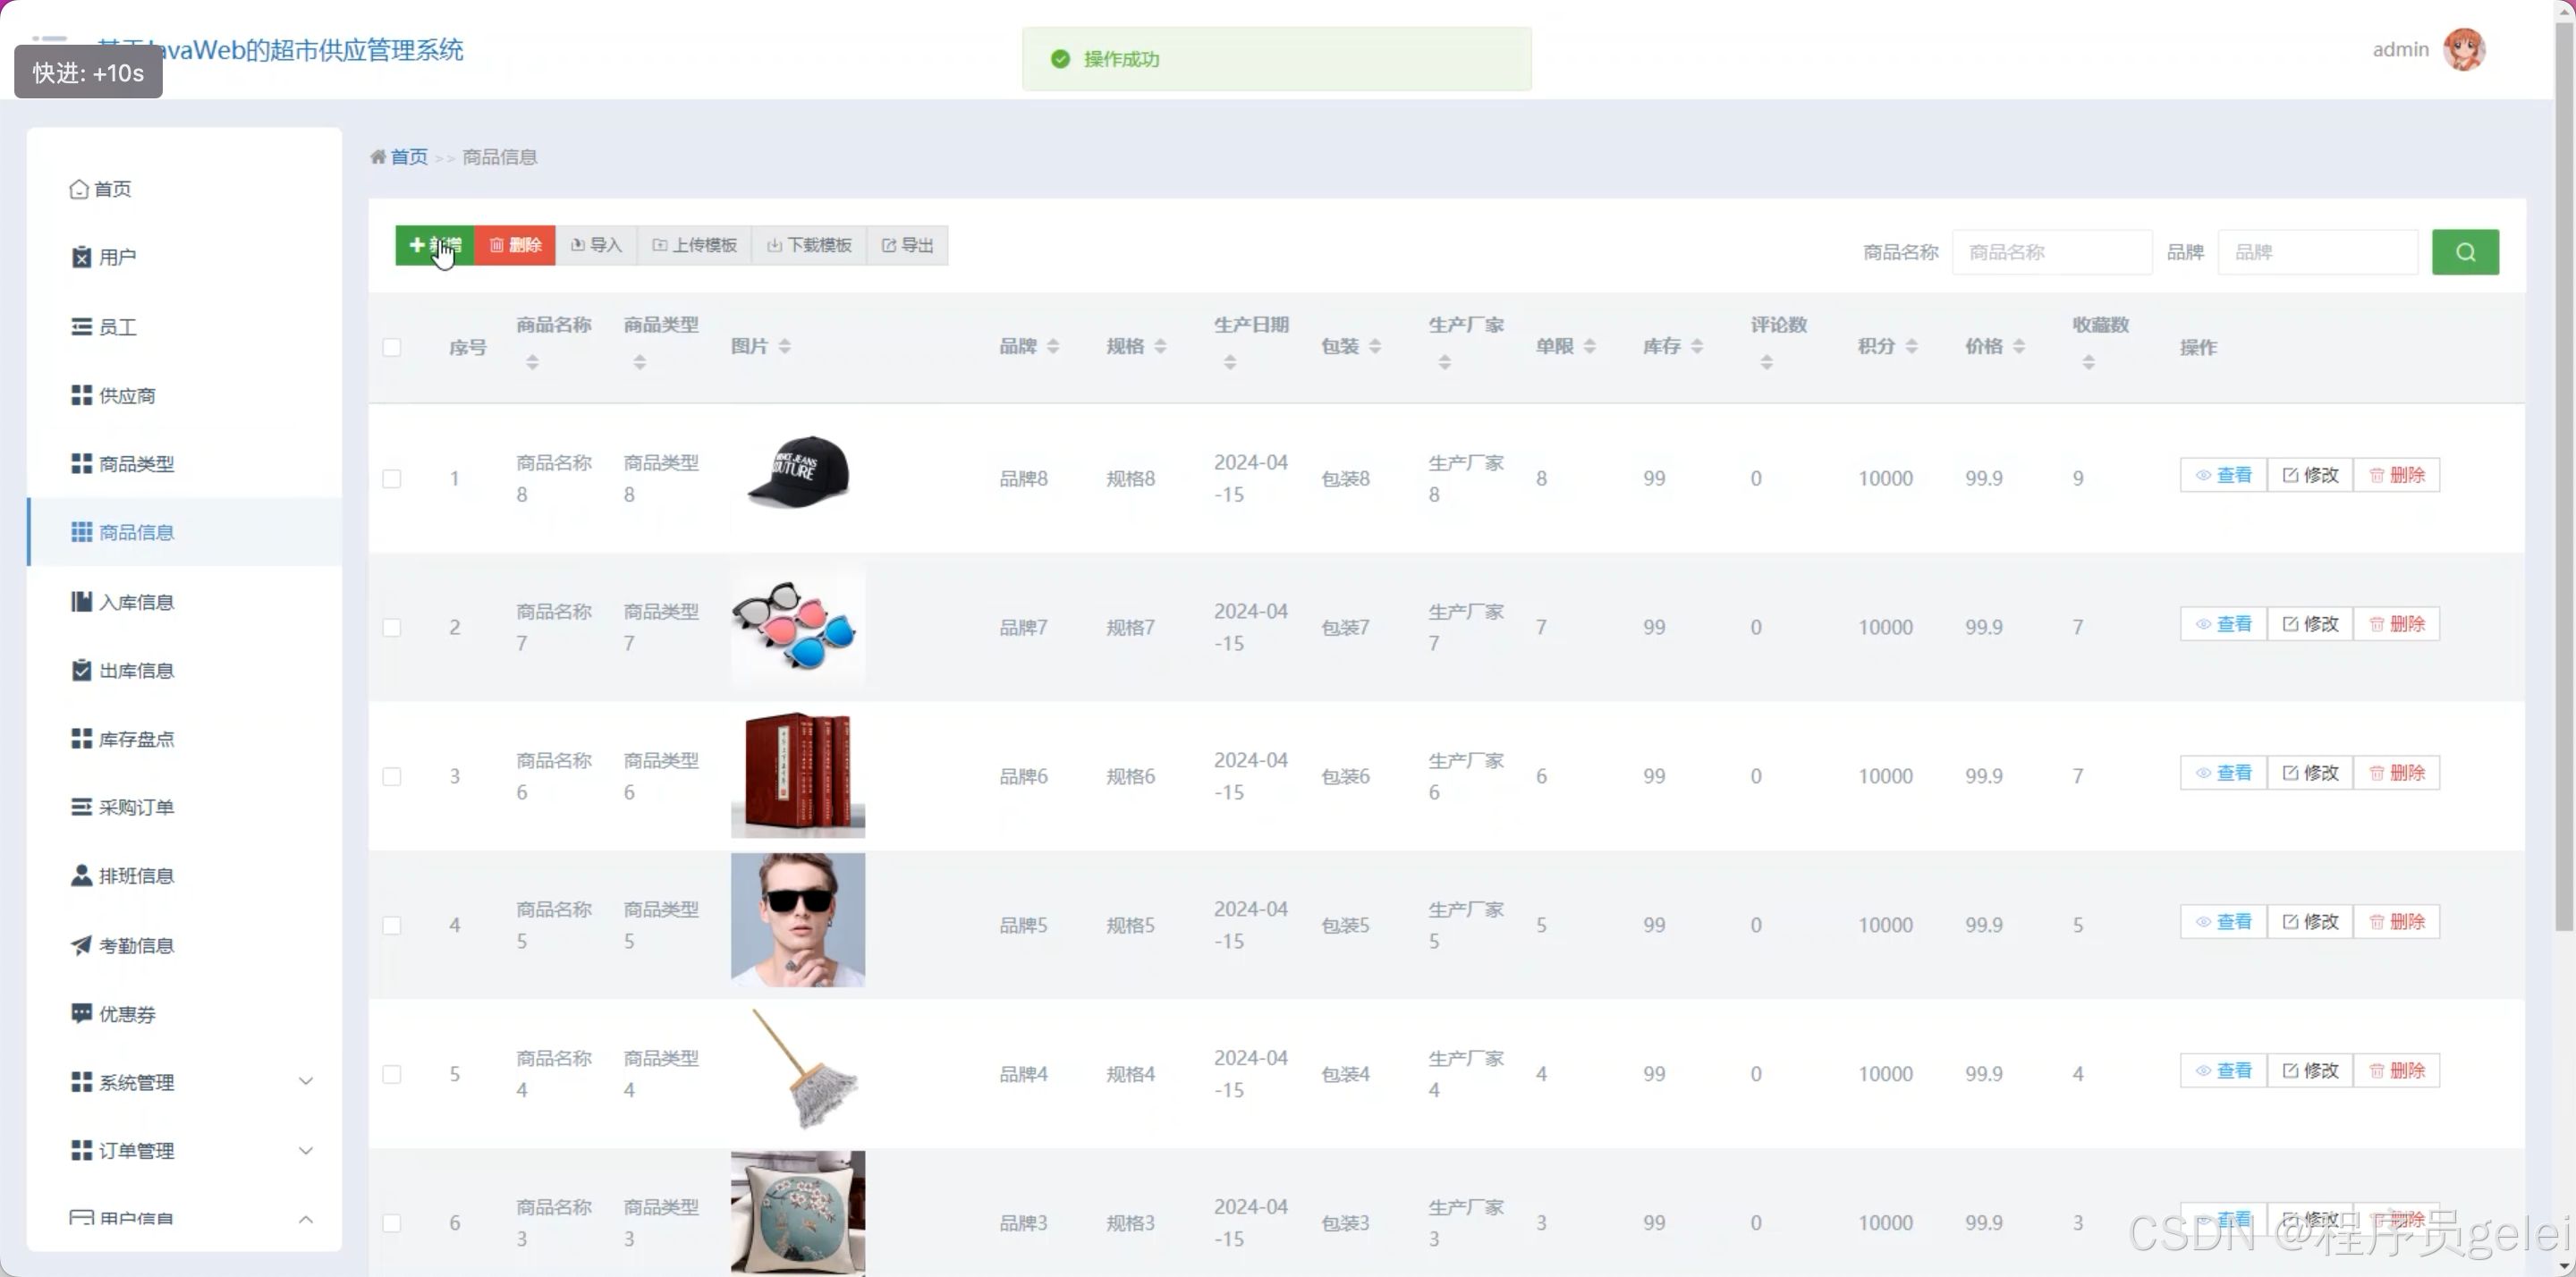Click the red 删除 batch delete button

click(x=515, y=245)
